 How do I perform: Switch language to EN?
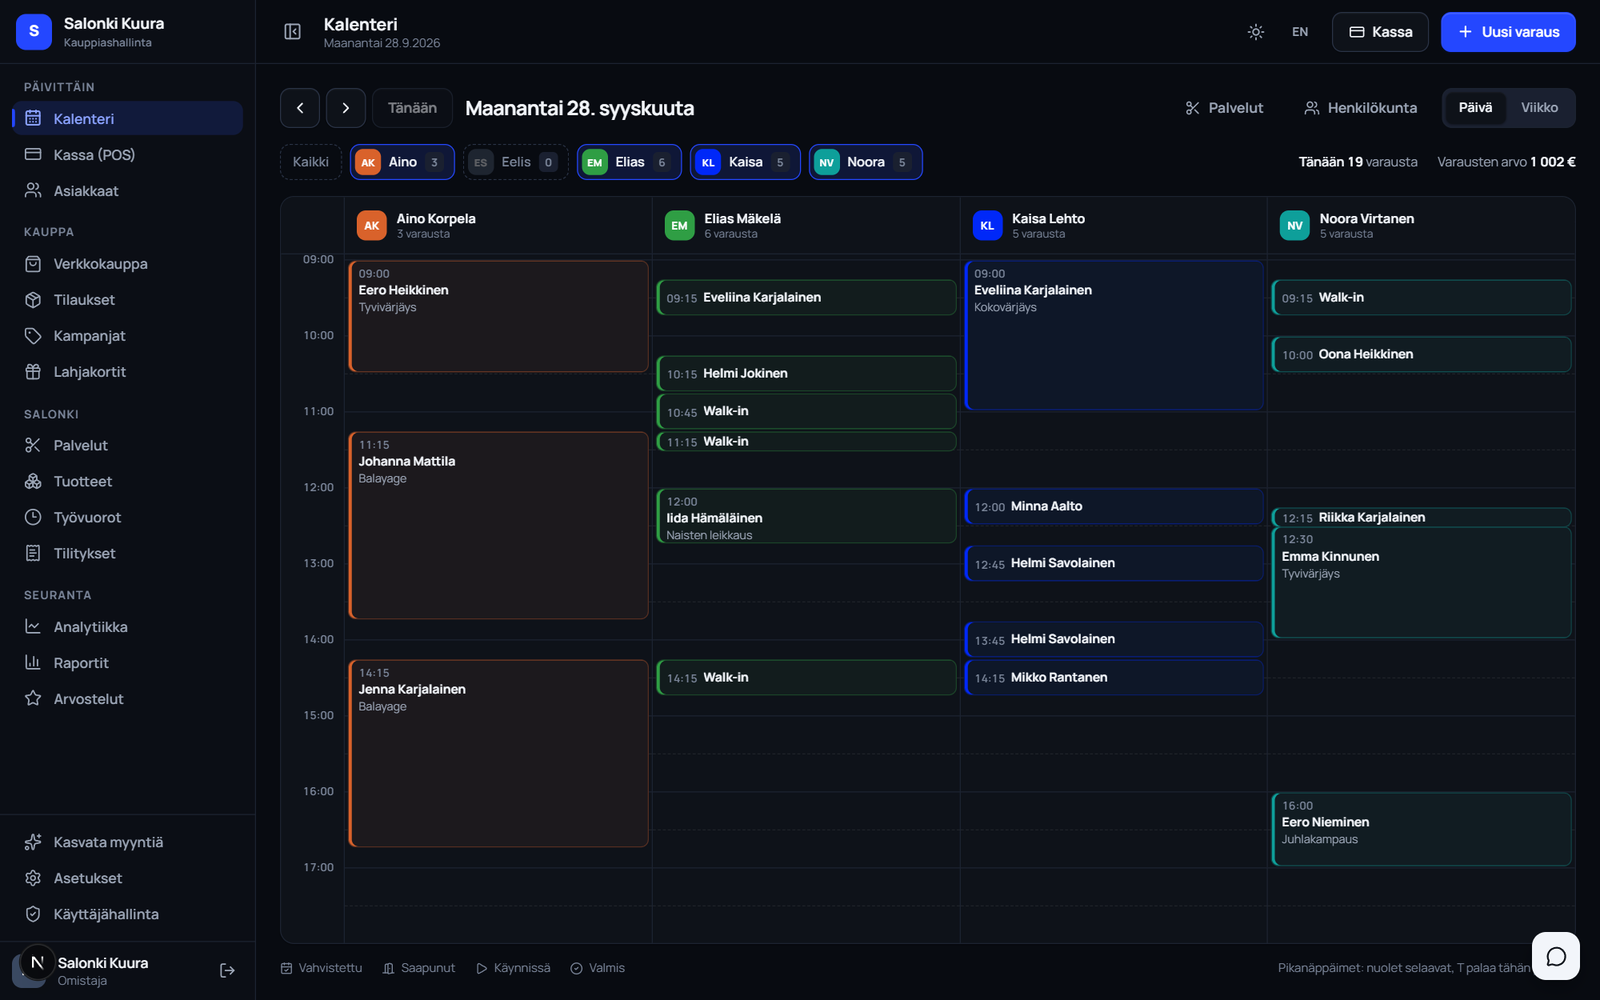coord(1300,32)
